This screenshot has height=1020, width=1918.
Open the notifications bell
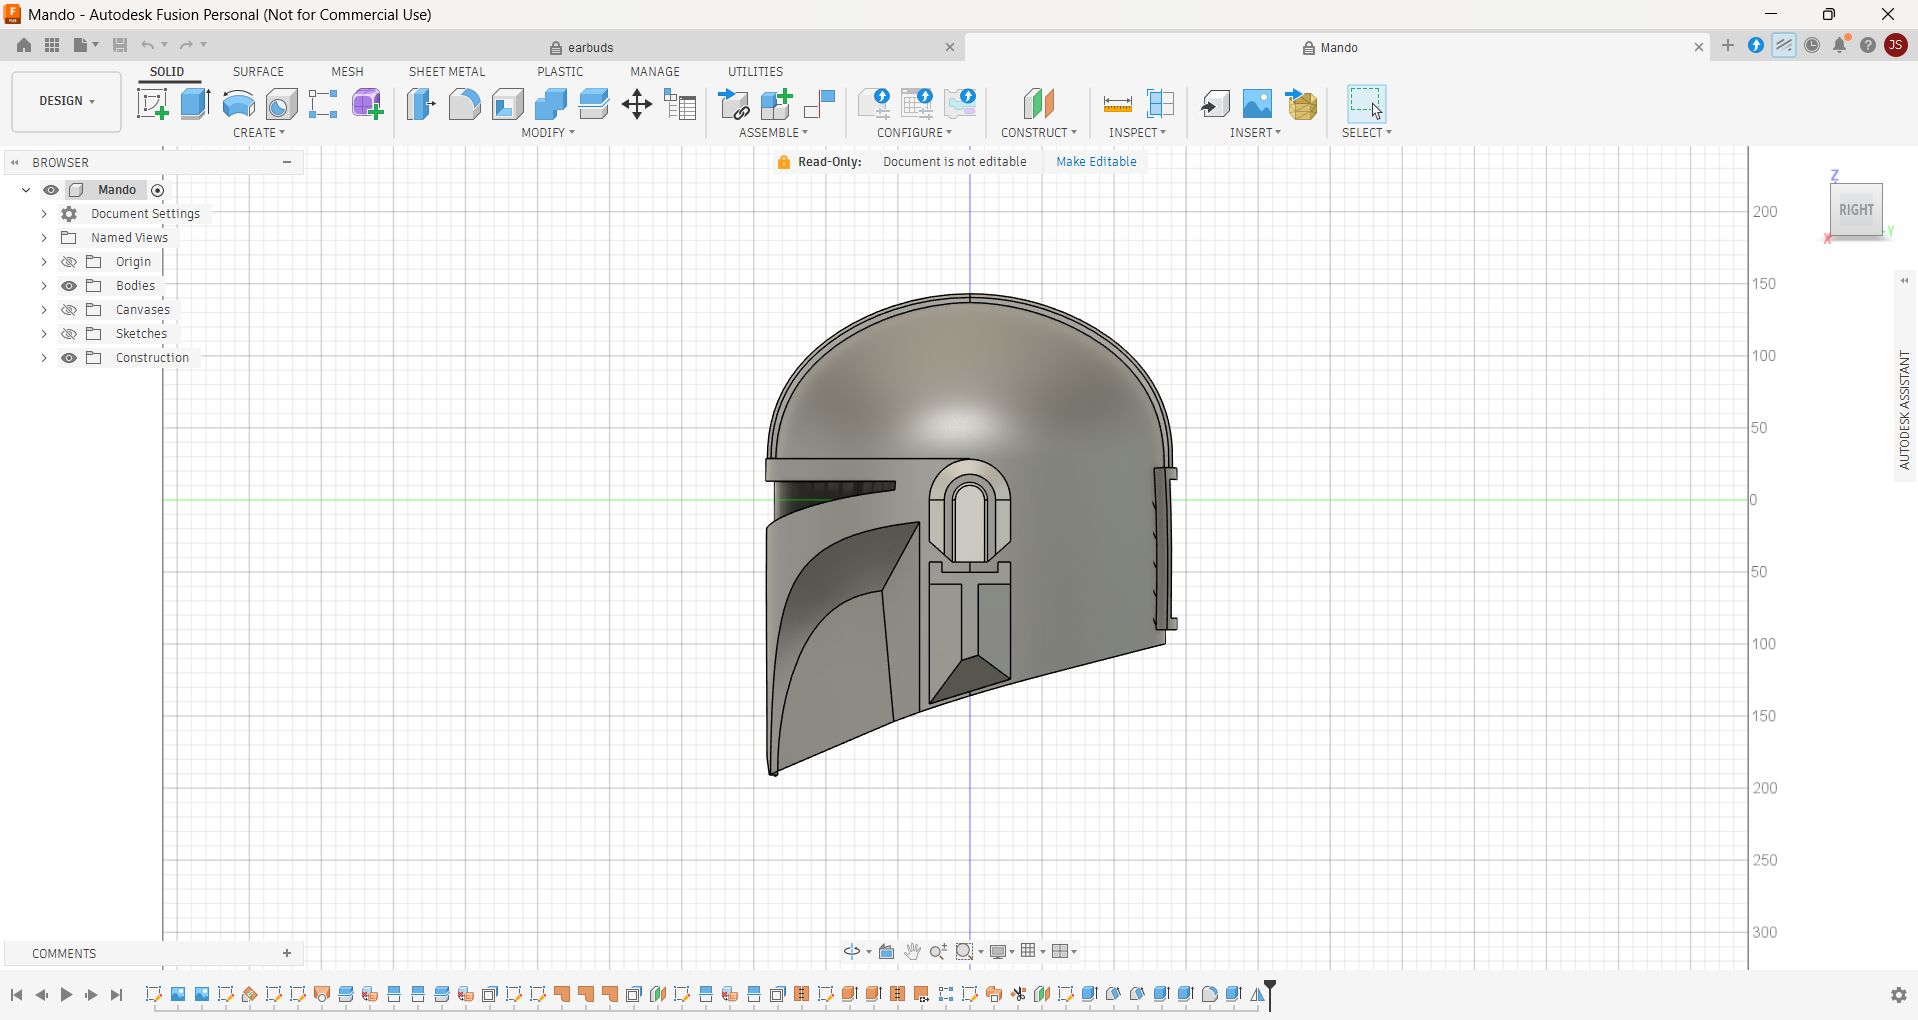click(x=1840, y=45)
